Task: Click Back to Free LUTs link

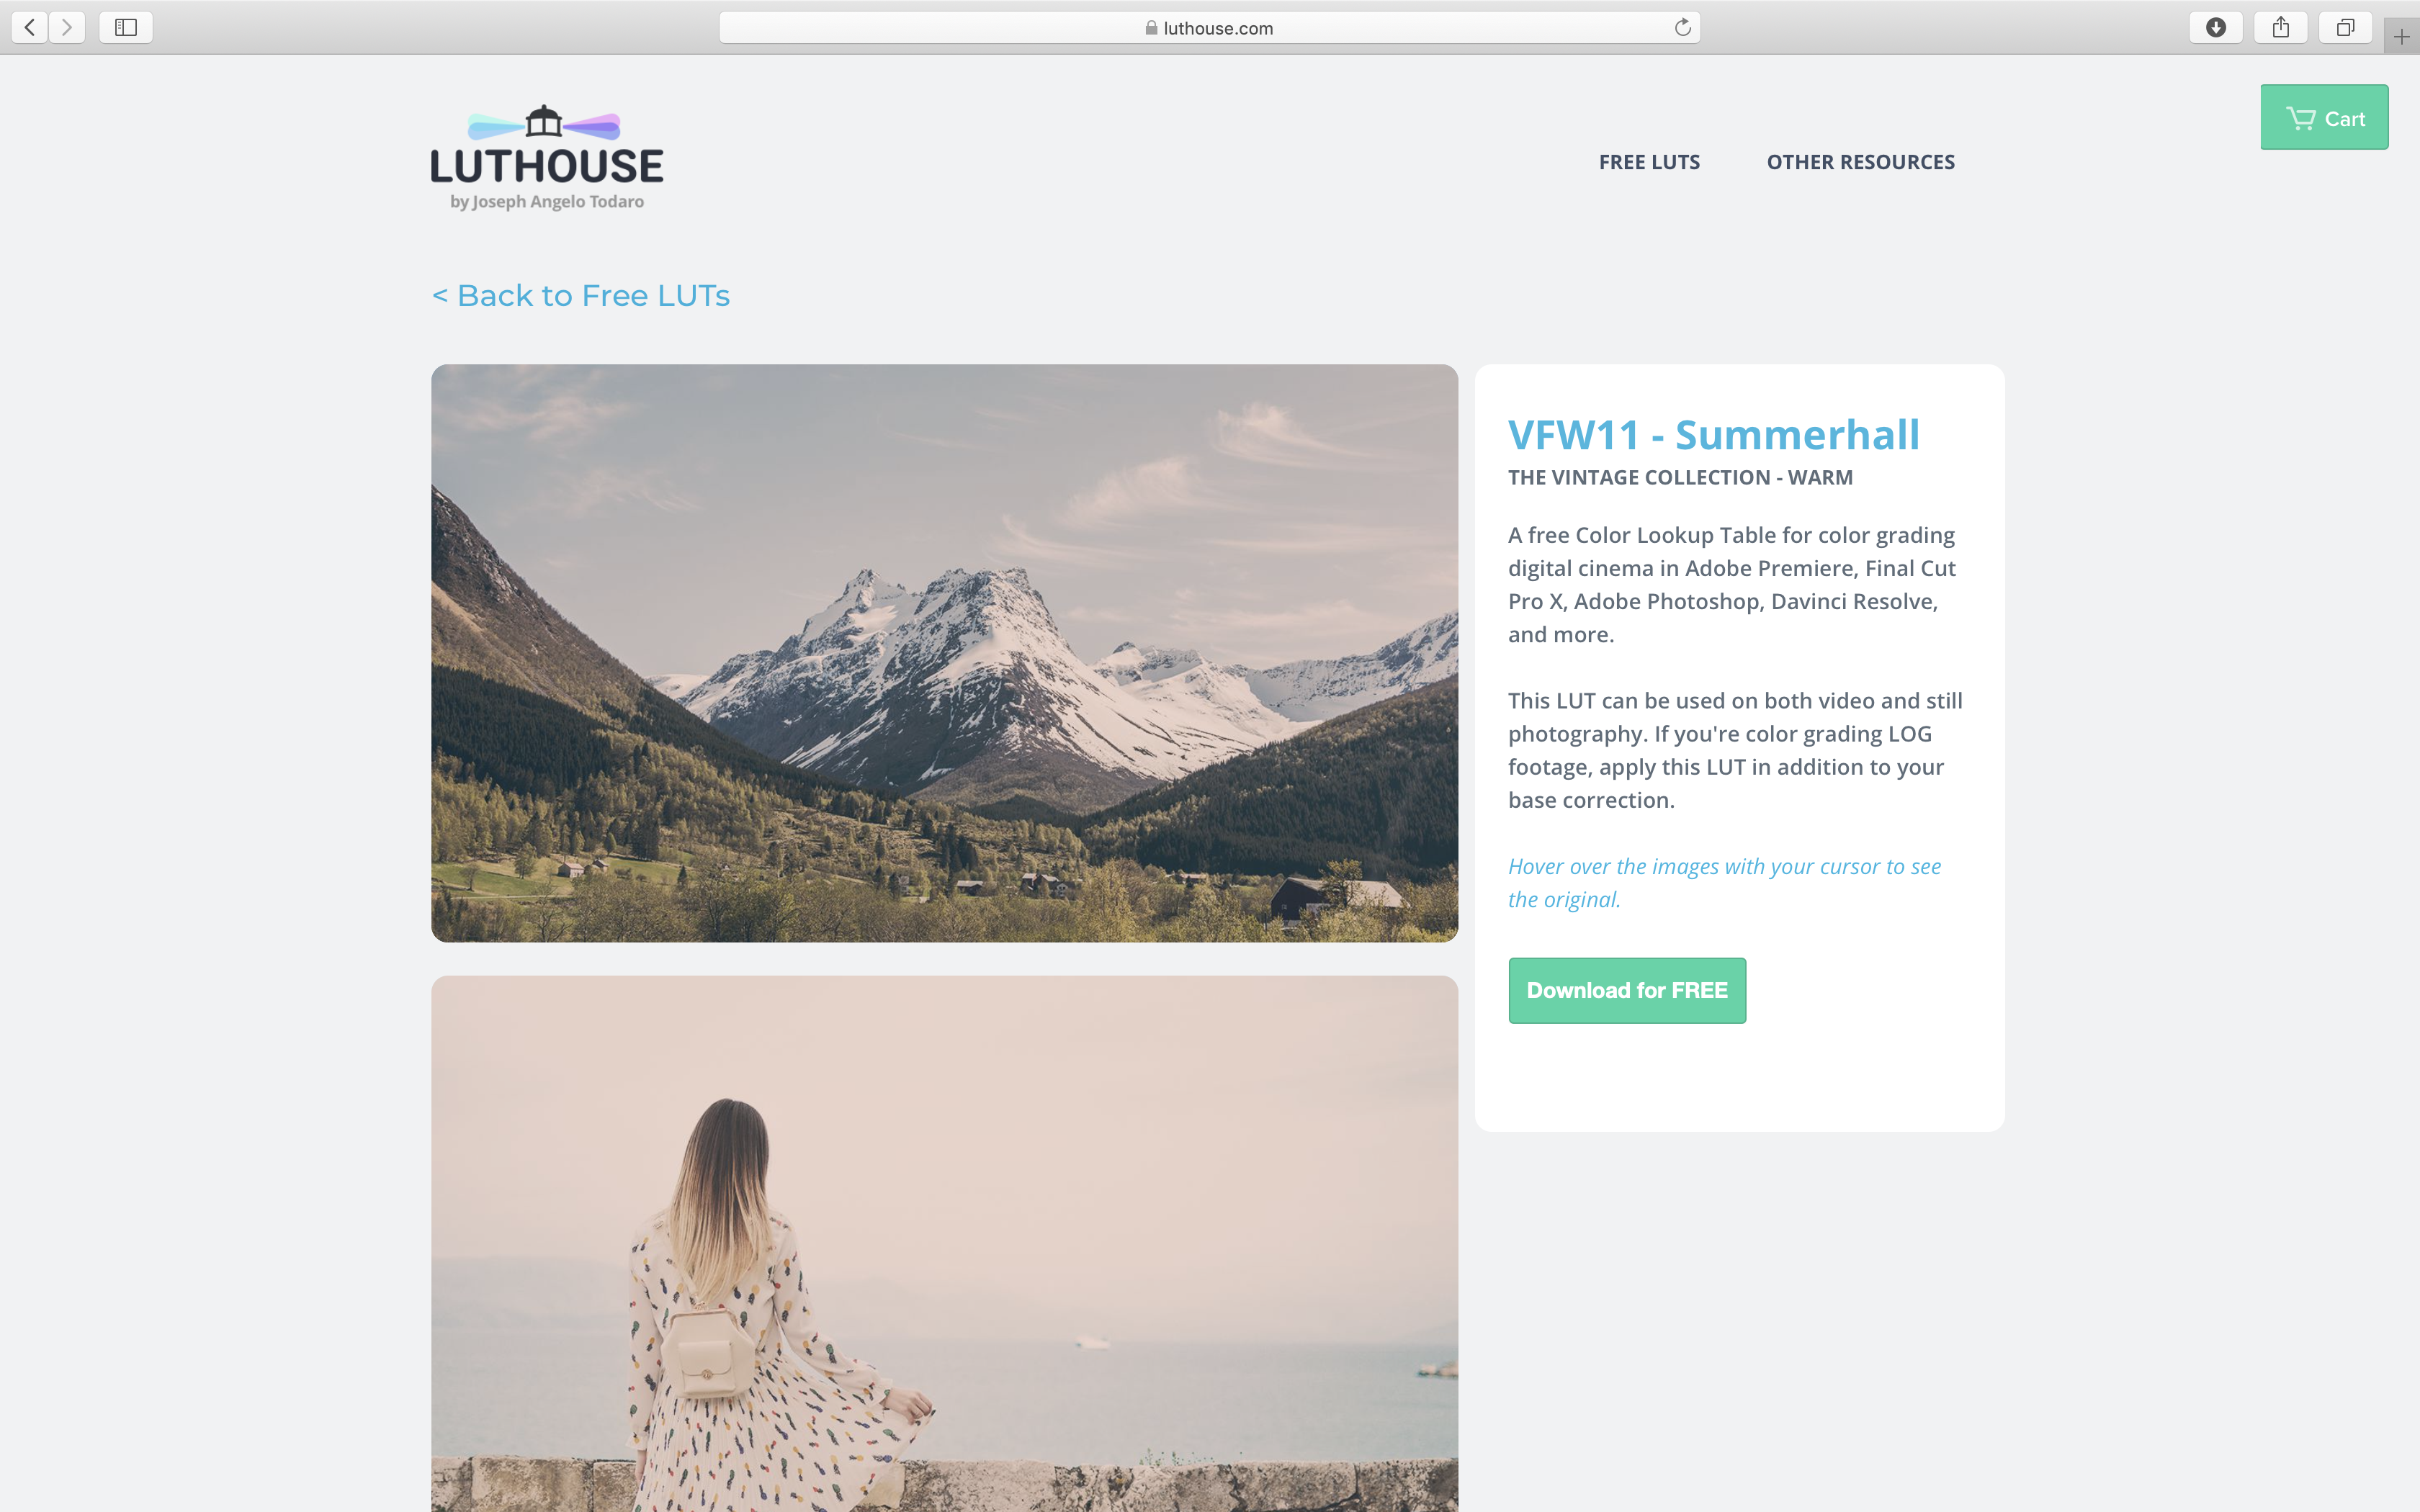Action: pos(581,292)
